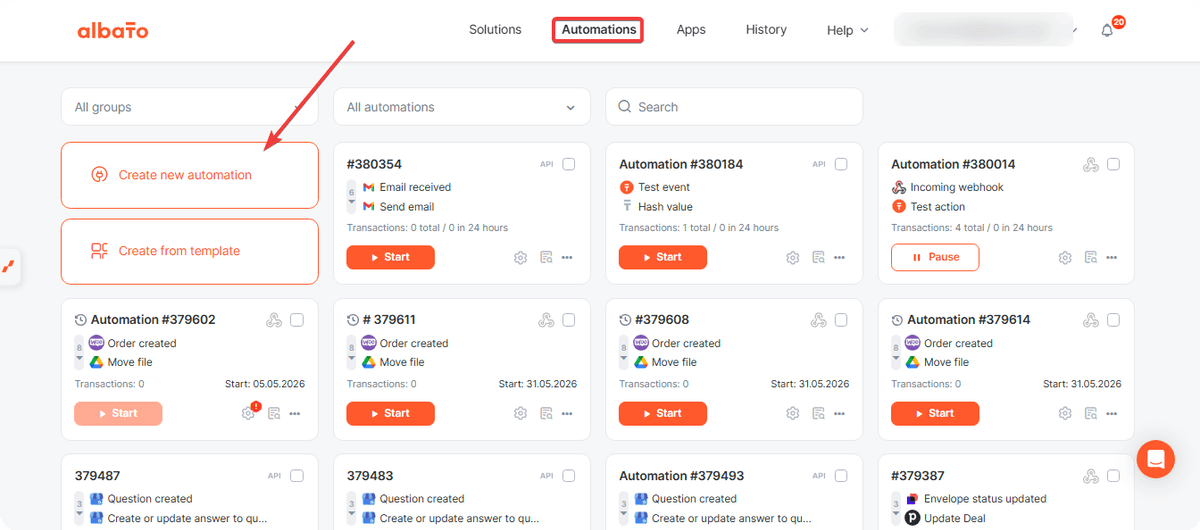This screenshot has width=1200, height=530.
Task: Pause Automation #380014
Action: [935, 257]
